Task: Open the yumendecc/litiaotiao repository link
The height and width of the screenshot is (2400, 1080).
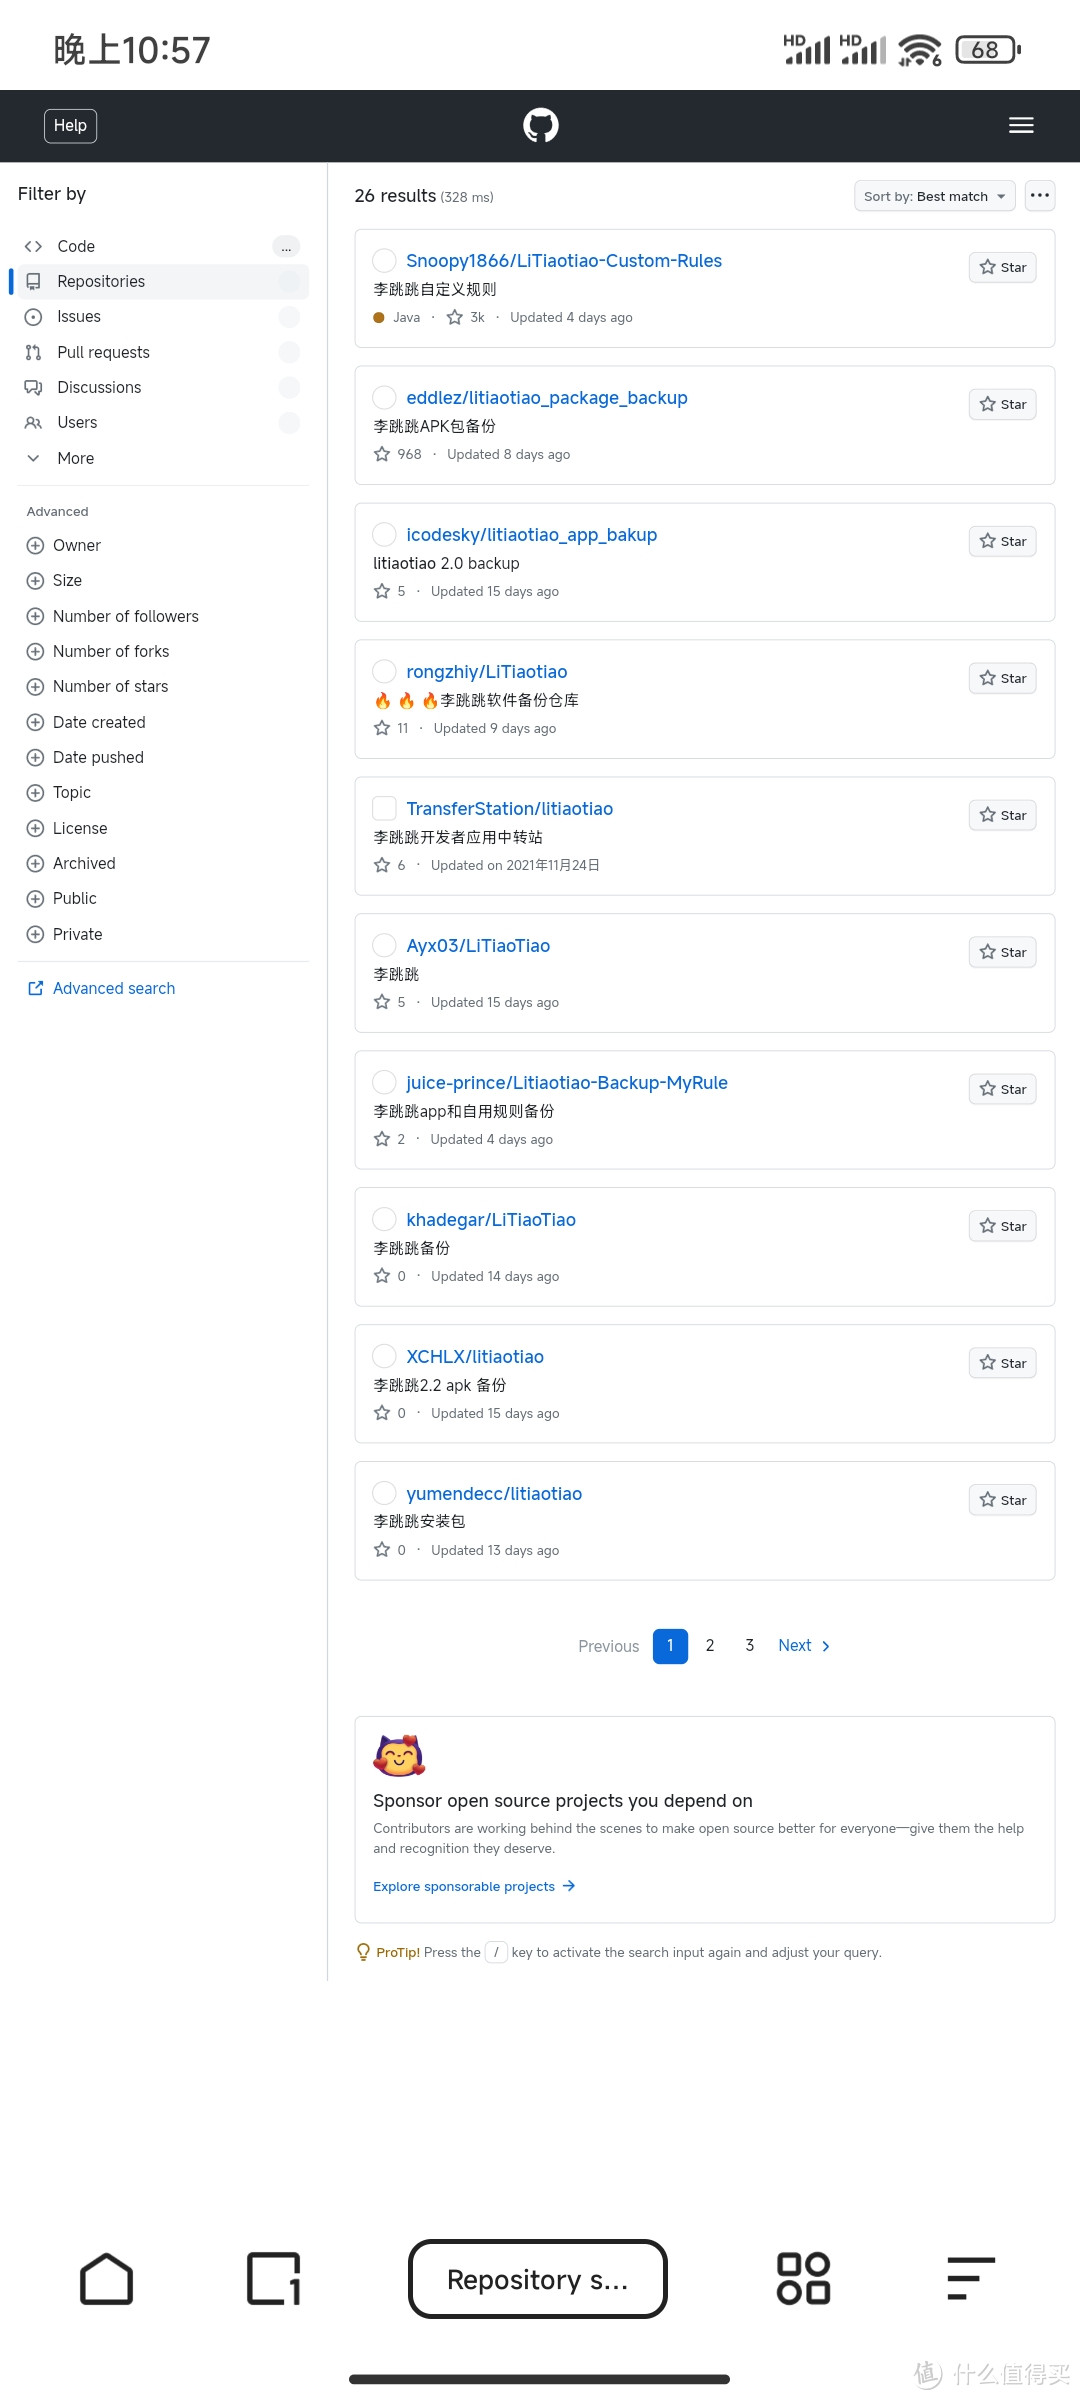Action: pyautogui.click(x=494, y=1494)
